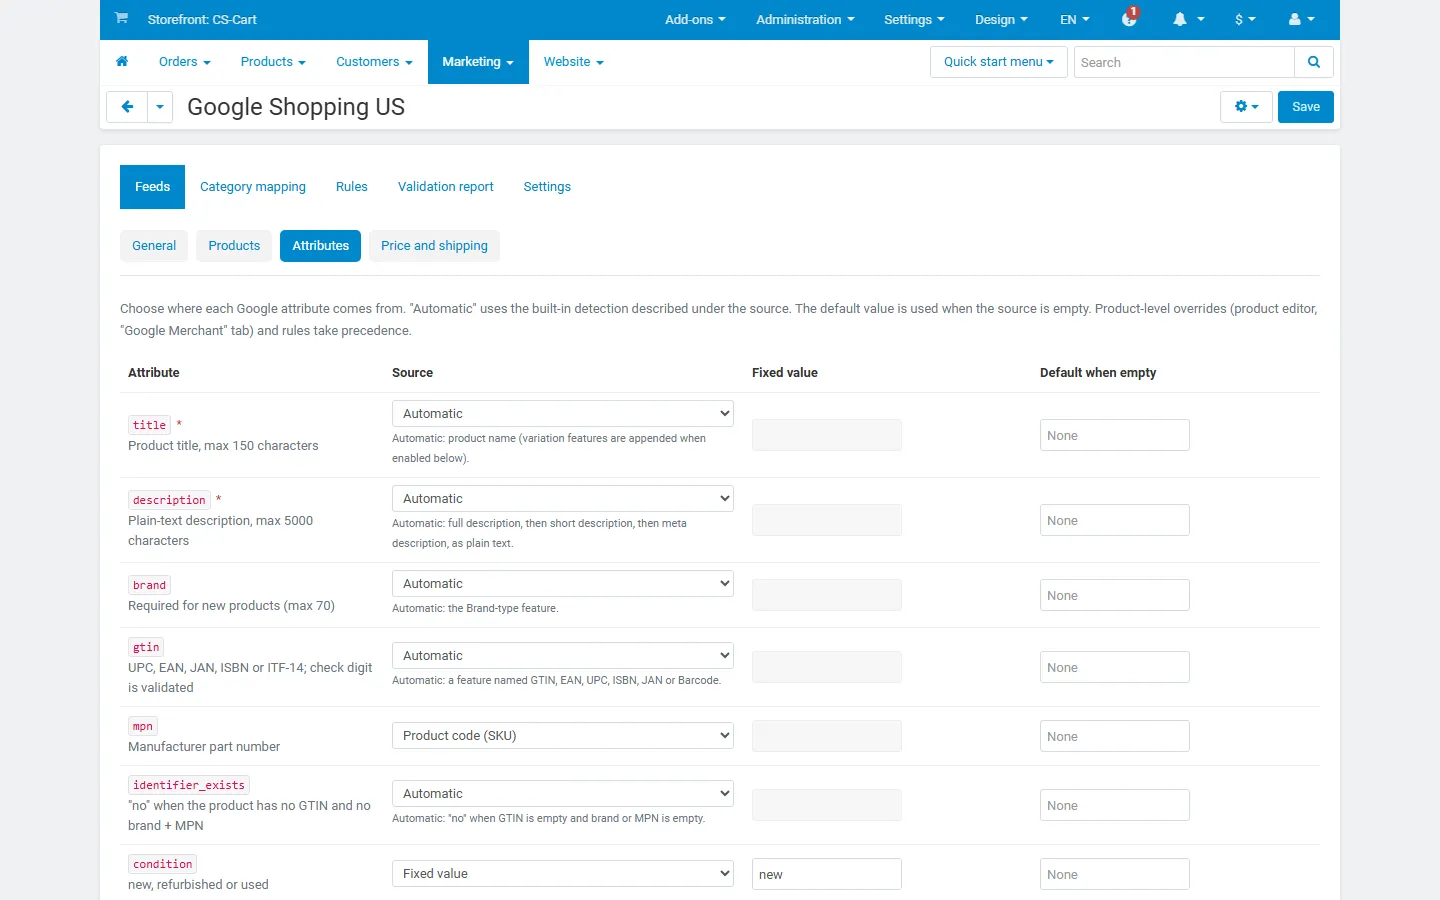Expand the dropdown next to the back arrow
The image size is (1440, 900).
pyautogui.click(x=160, y=107)
